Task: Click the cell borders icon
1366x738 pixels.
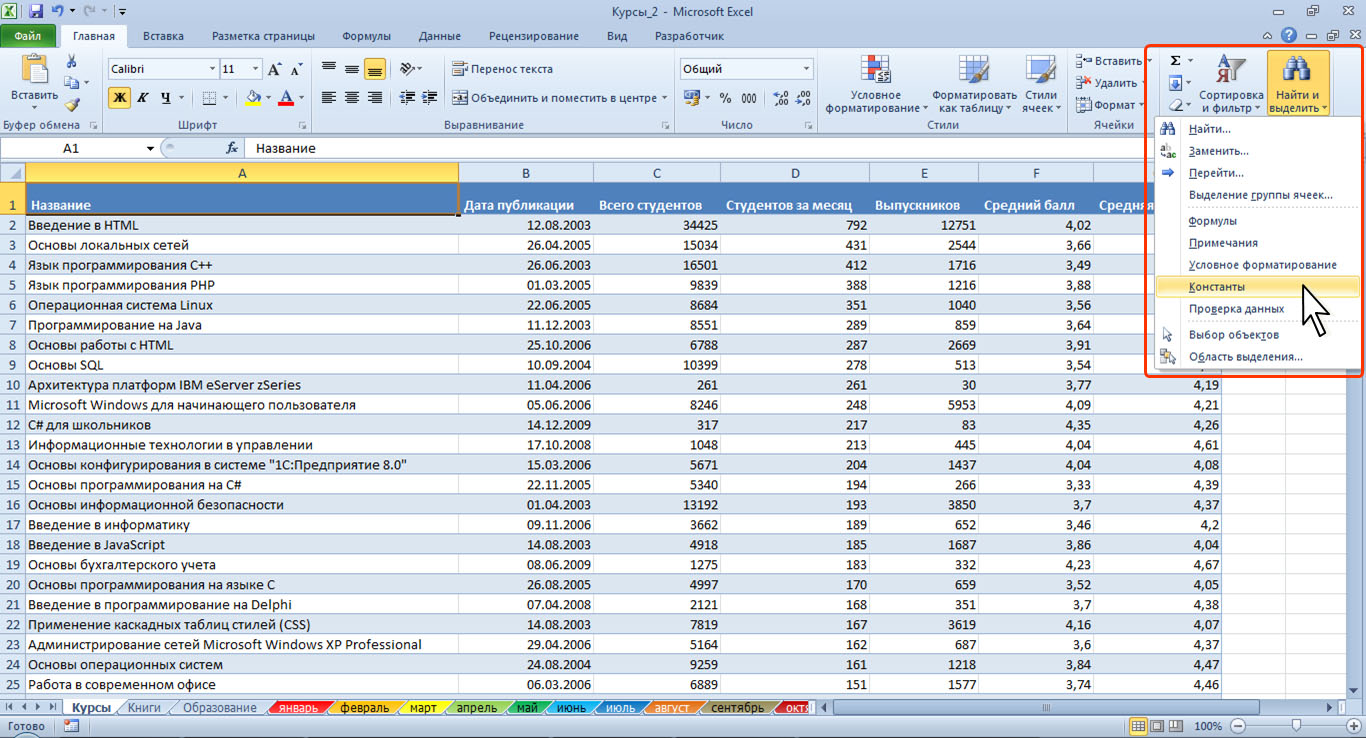Action: tap(209, 97)
